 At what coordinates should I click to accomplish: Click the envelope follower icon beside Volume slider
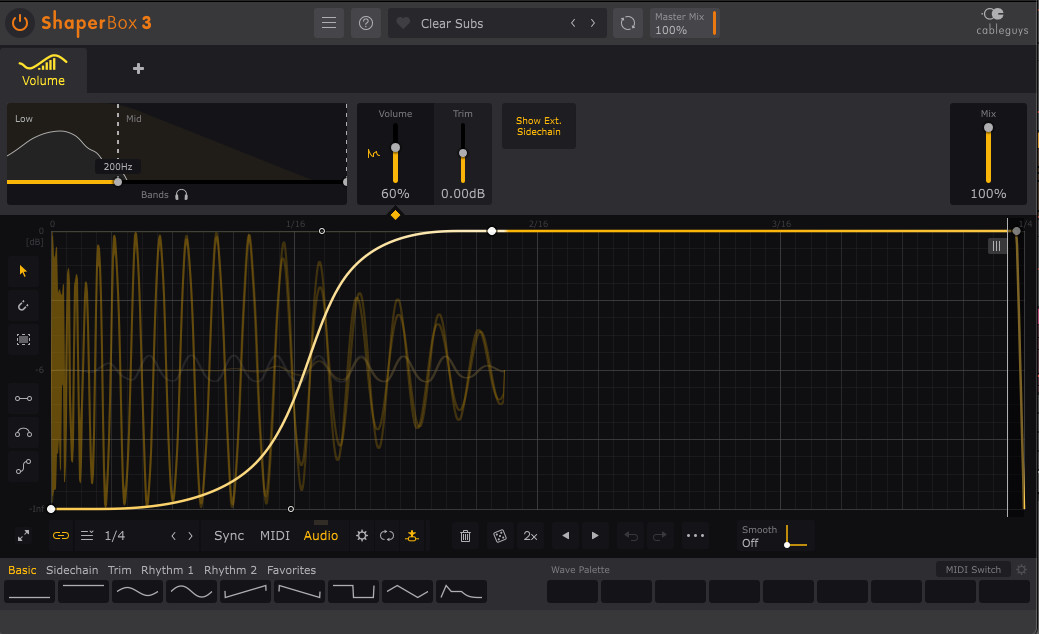(374, 154)
